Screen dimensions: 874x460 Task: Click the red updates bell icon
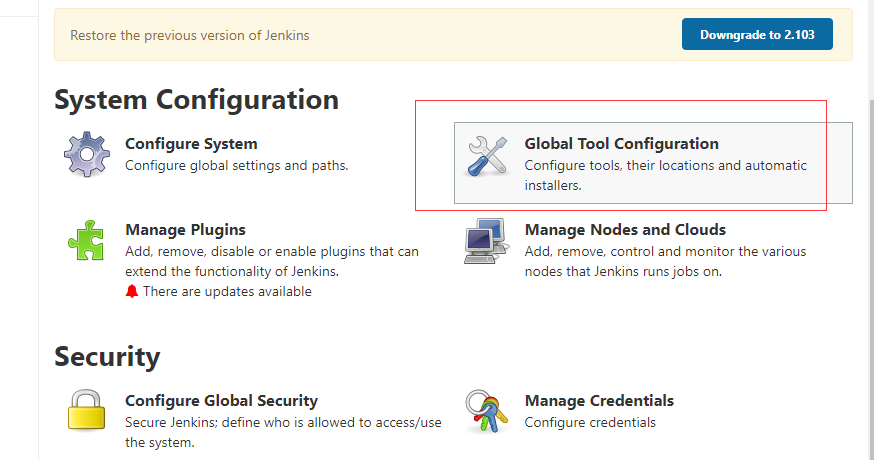click(132, 291)
